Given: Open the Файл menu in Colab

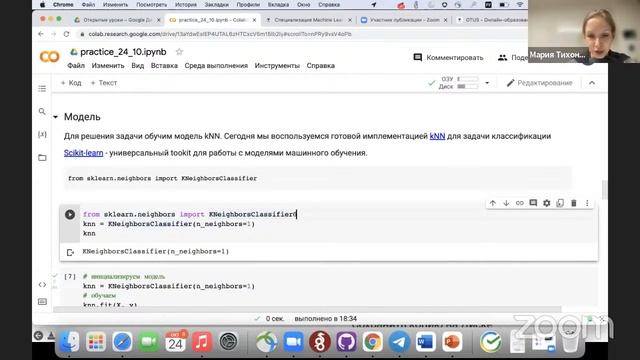Looking at the screenshot, I should 76,66.
